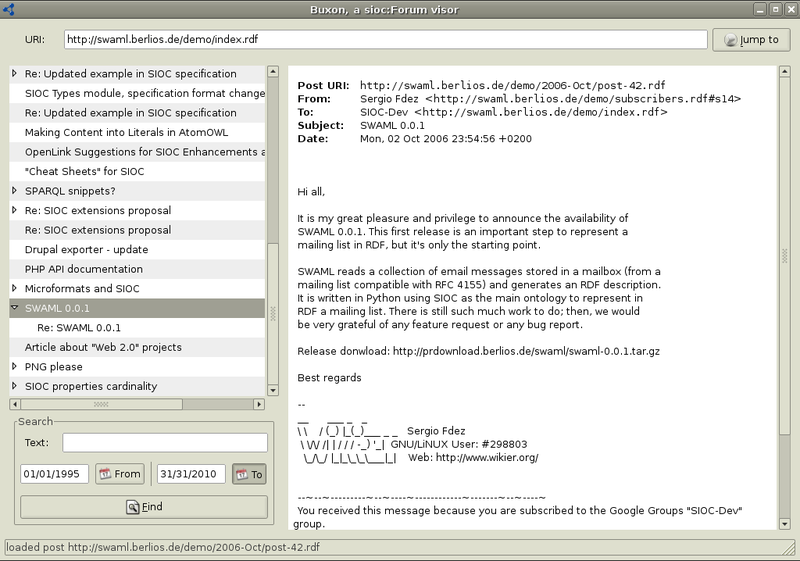This screenshot has height=561, width=800.
Task: Click the SIOC-Dev index.rdf recipient URI
Action: point(540,112)
